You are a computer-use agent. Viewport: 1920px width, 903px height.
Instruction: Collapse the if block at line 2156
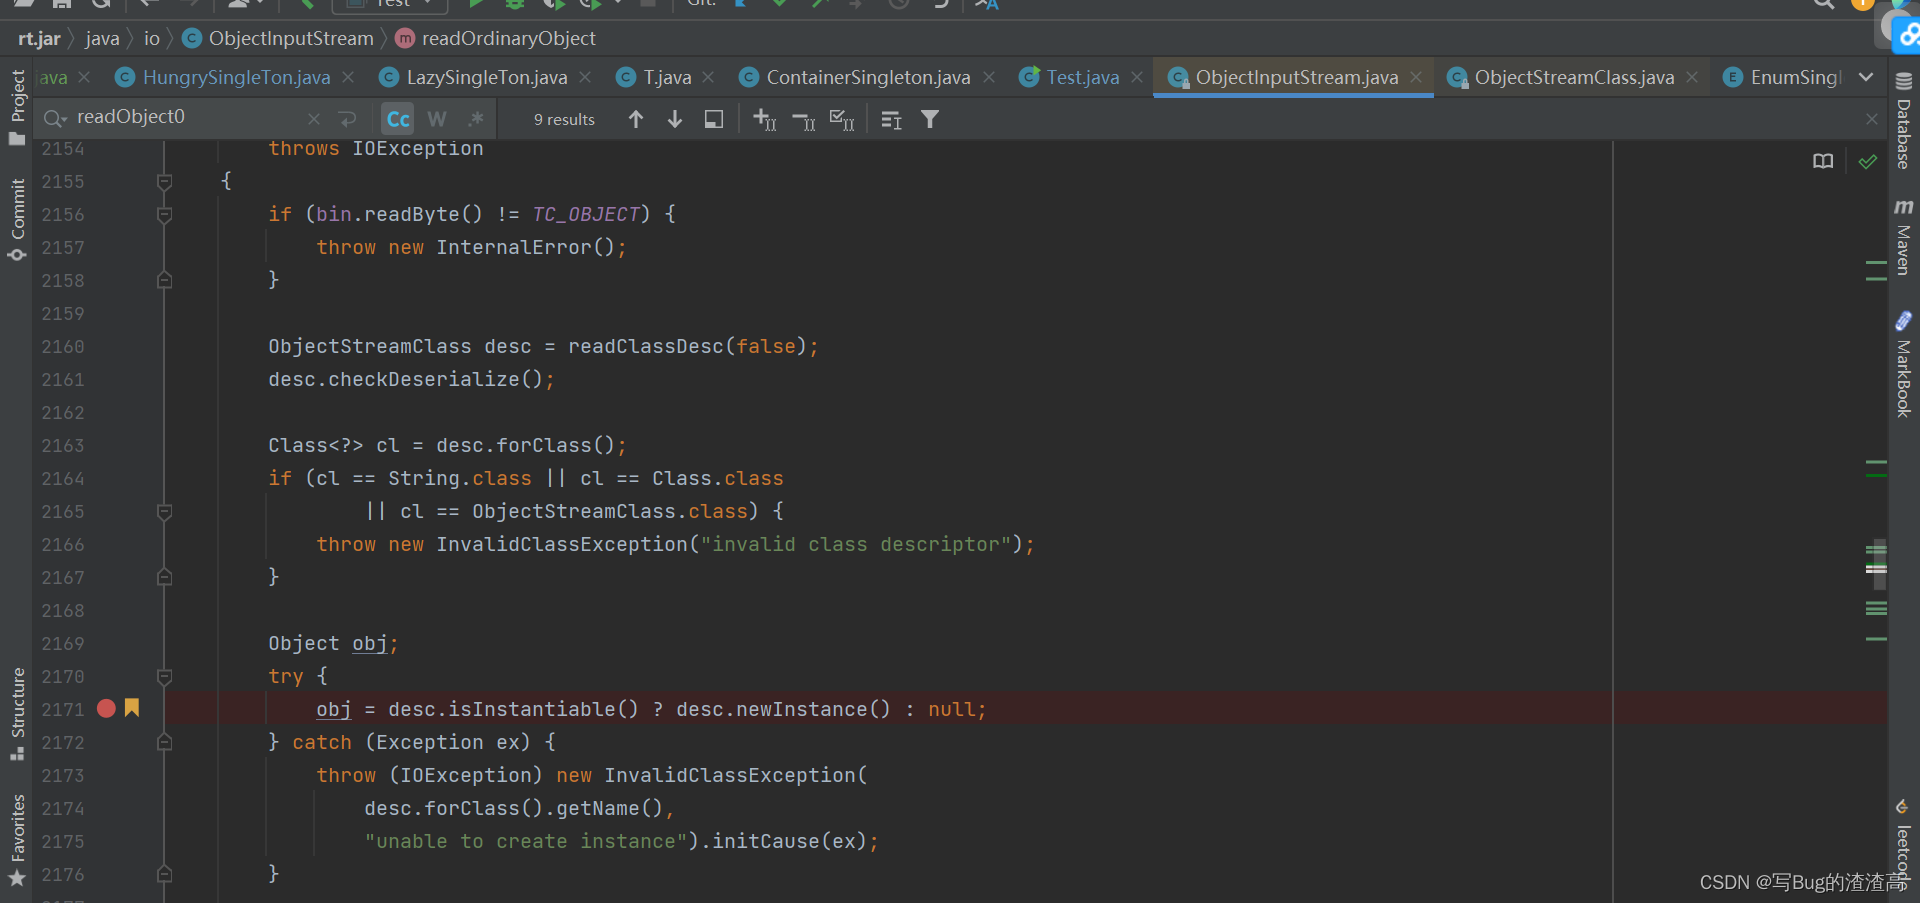coord(164,214)
